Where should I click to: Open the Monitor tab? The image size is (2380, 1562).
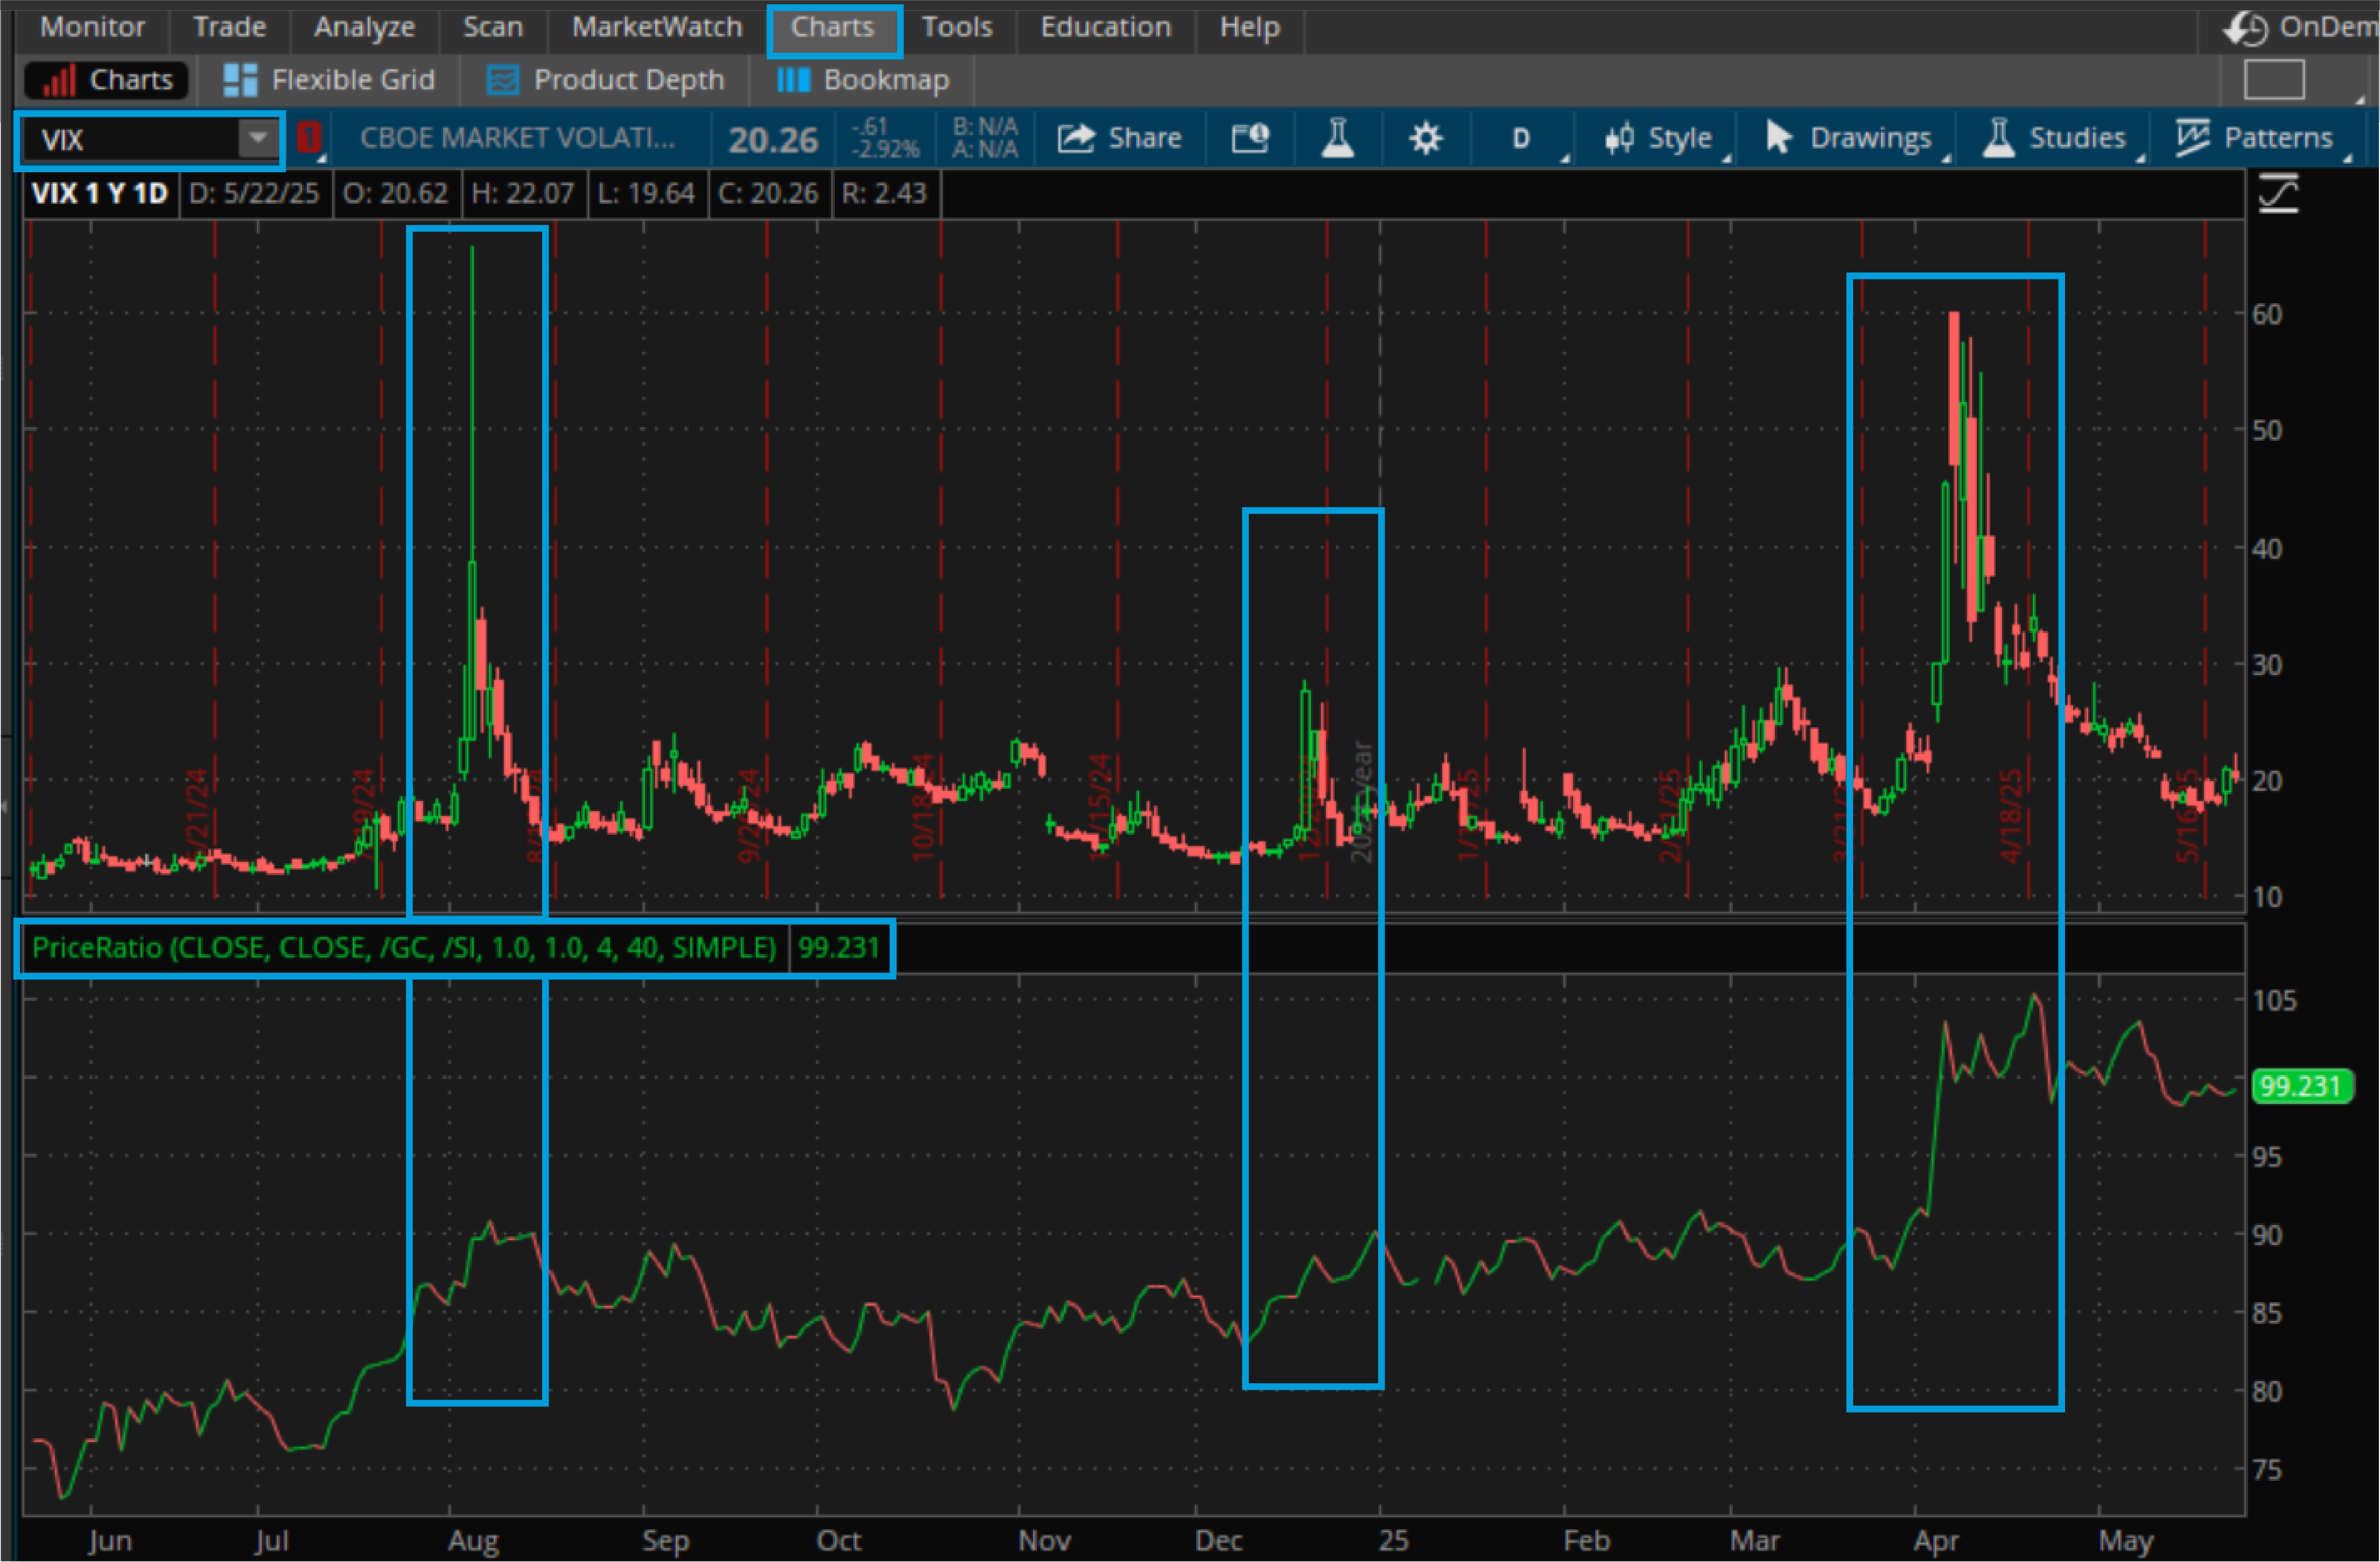click(92, 27)
